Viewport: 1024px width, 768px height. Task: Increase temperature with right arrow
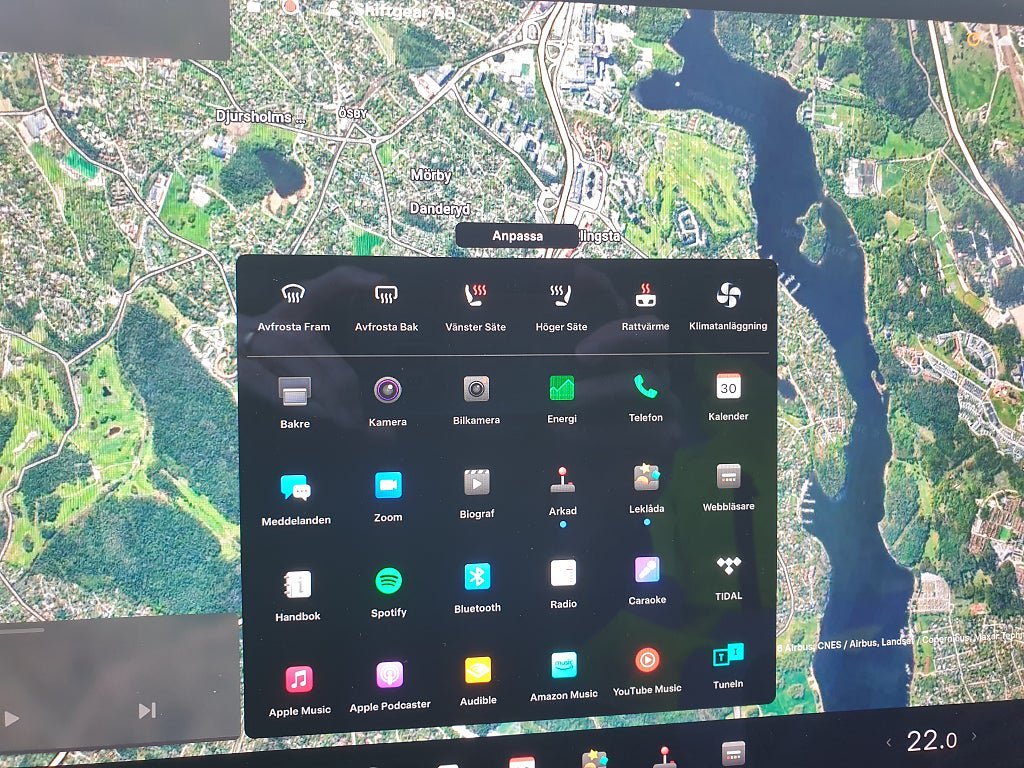(x=973, y=738)
